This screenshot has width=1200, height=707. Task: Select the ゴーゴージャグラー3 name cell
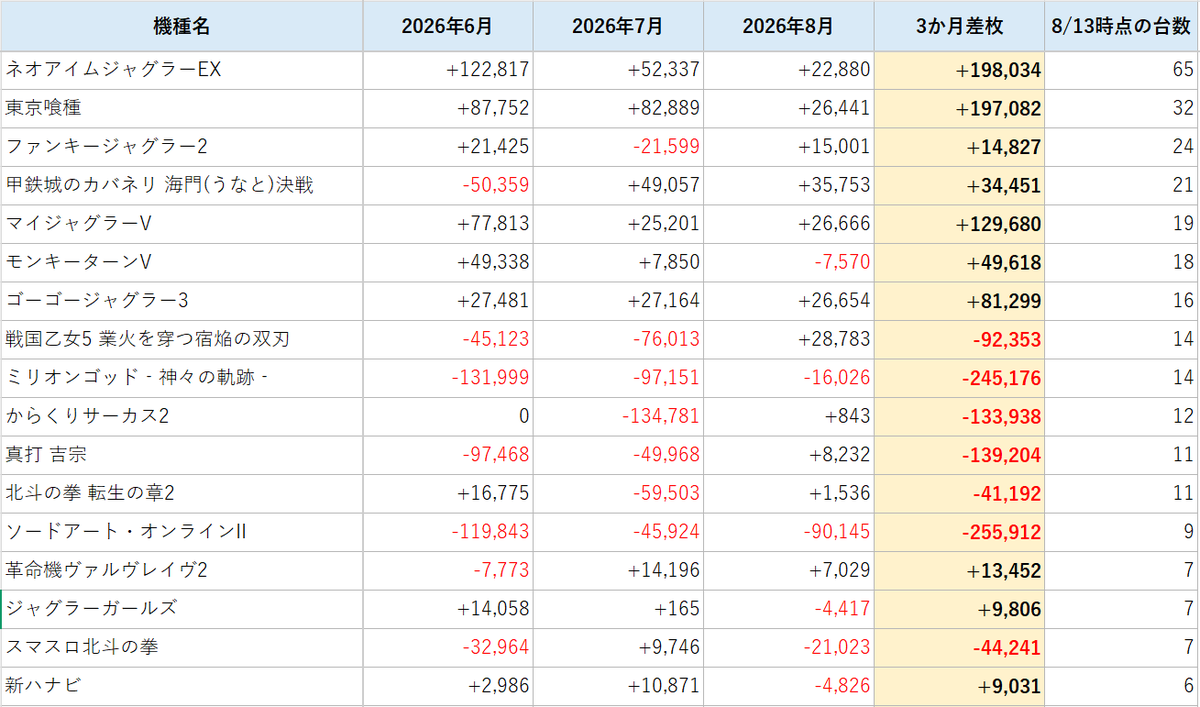[x=181, y=301]
